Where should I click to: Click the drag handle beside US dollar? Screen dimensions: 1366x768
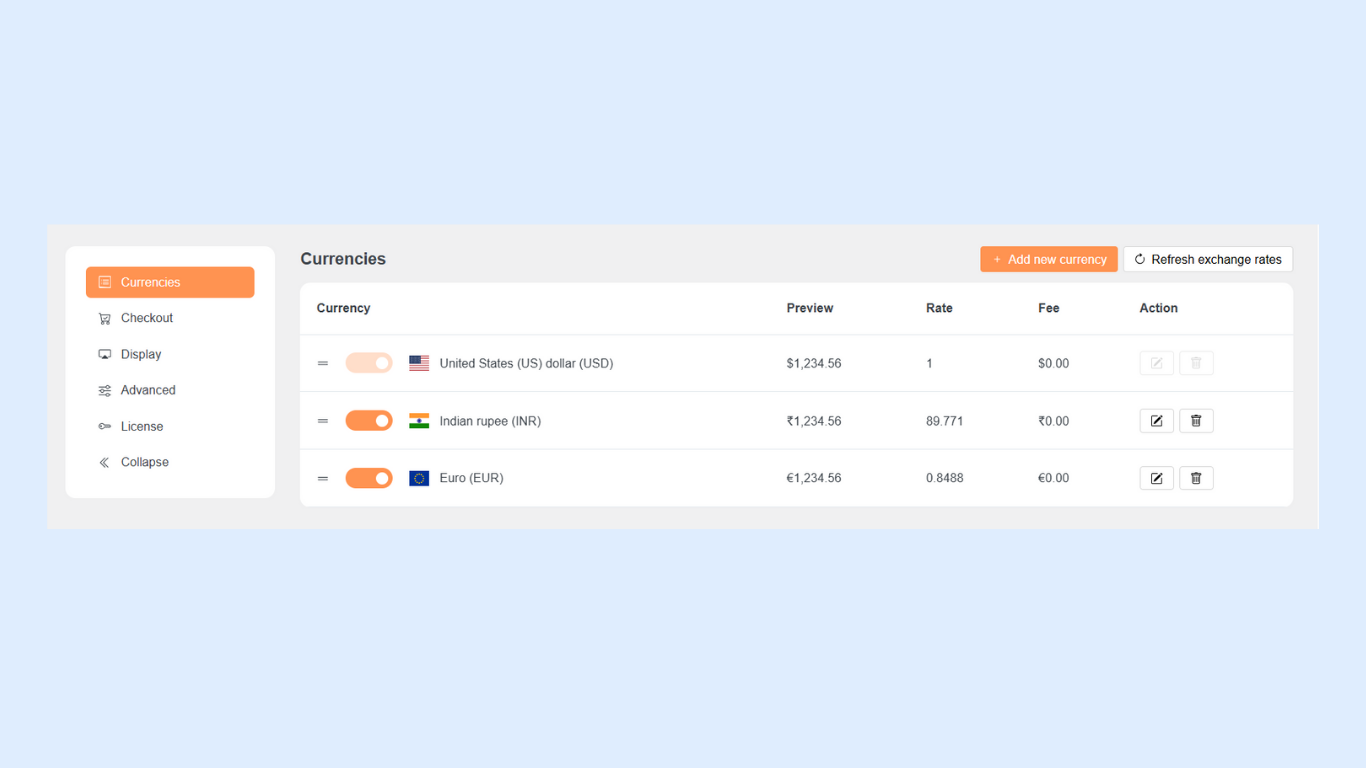[323, 363]
